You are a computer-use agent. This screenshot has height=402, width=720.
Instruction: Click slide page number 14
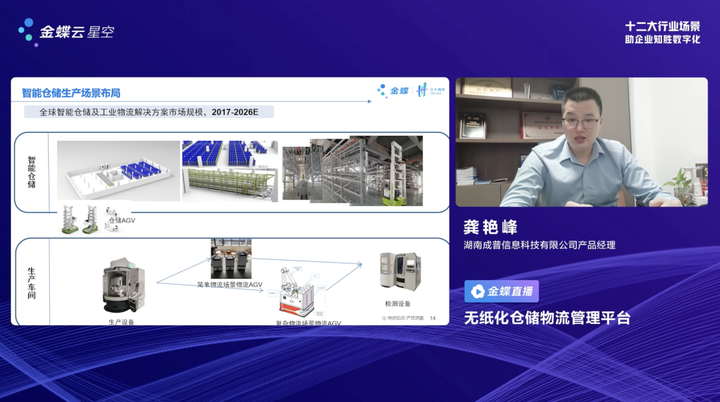click(433, 318)
